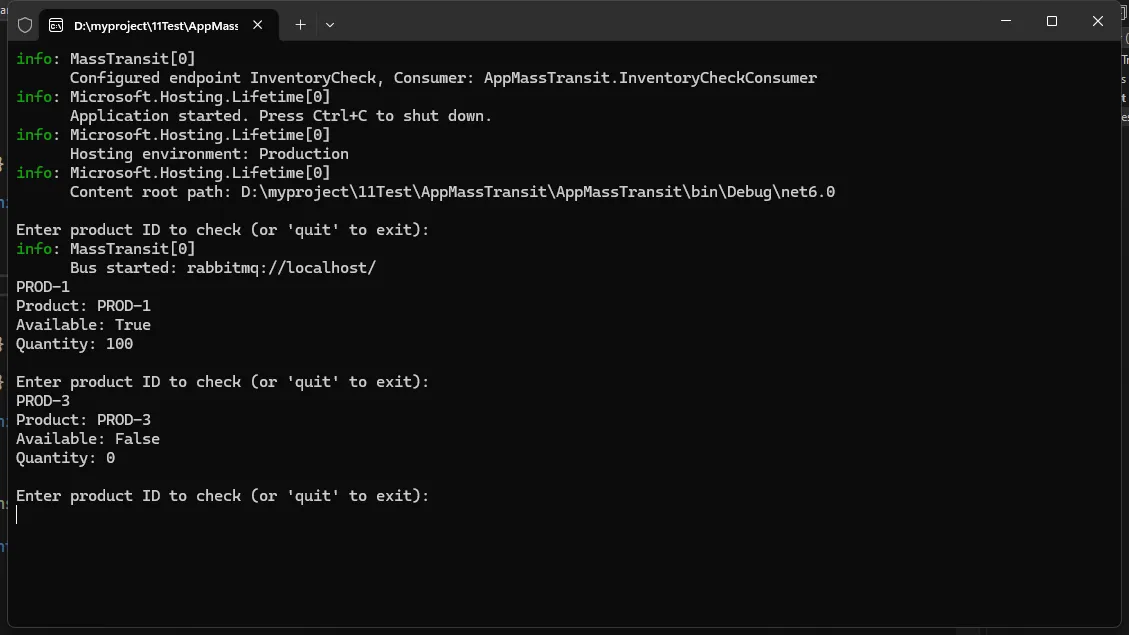Click the 'Quantity: 100' output line

click(x=75, y=344)
